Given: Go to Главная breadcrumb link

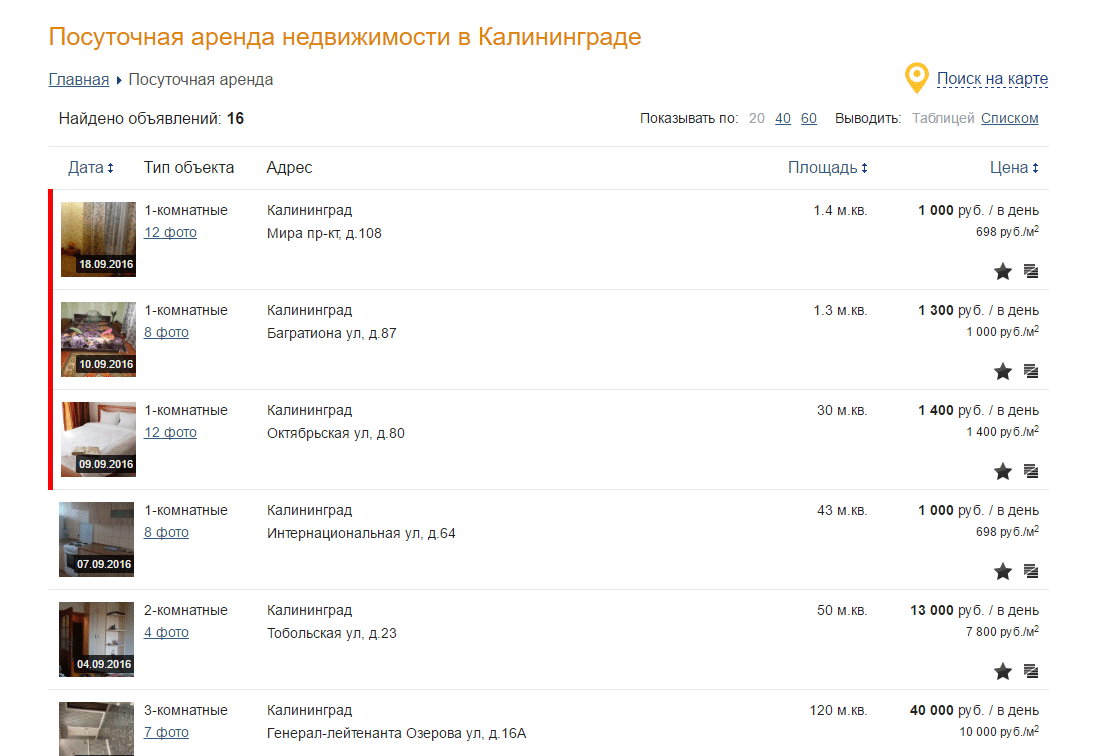Looking at the screenshot, I should (x=78, y=80).
